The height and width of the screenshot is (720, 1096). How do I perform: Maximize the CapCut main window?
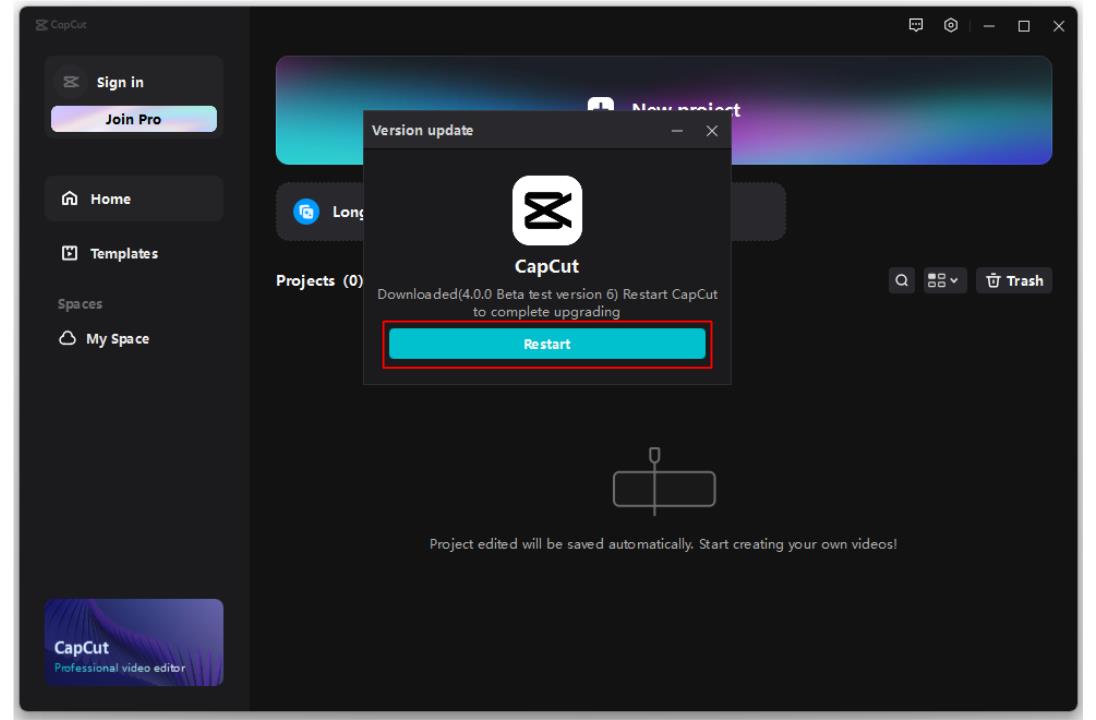click(x=1023, y=26)
